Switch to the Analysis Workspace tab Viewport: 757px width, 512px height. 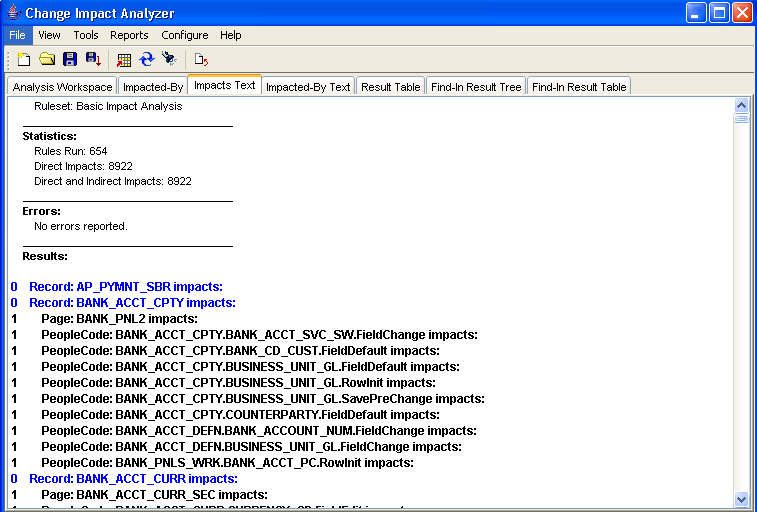click(62, 87)
